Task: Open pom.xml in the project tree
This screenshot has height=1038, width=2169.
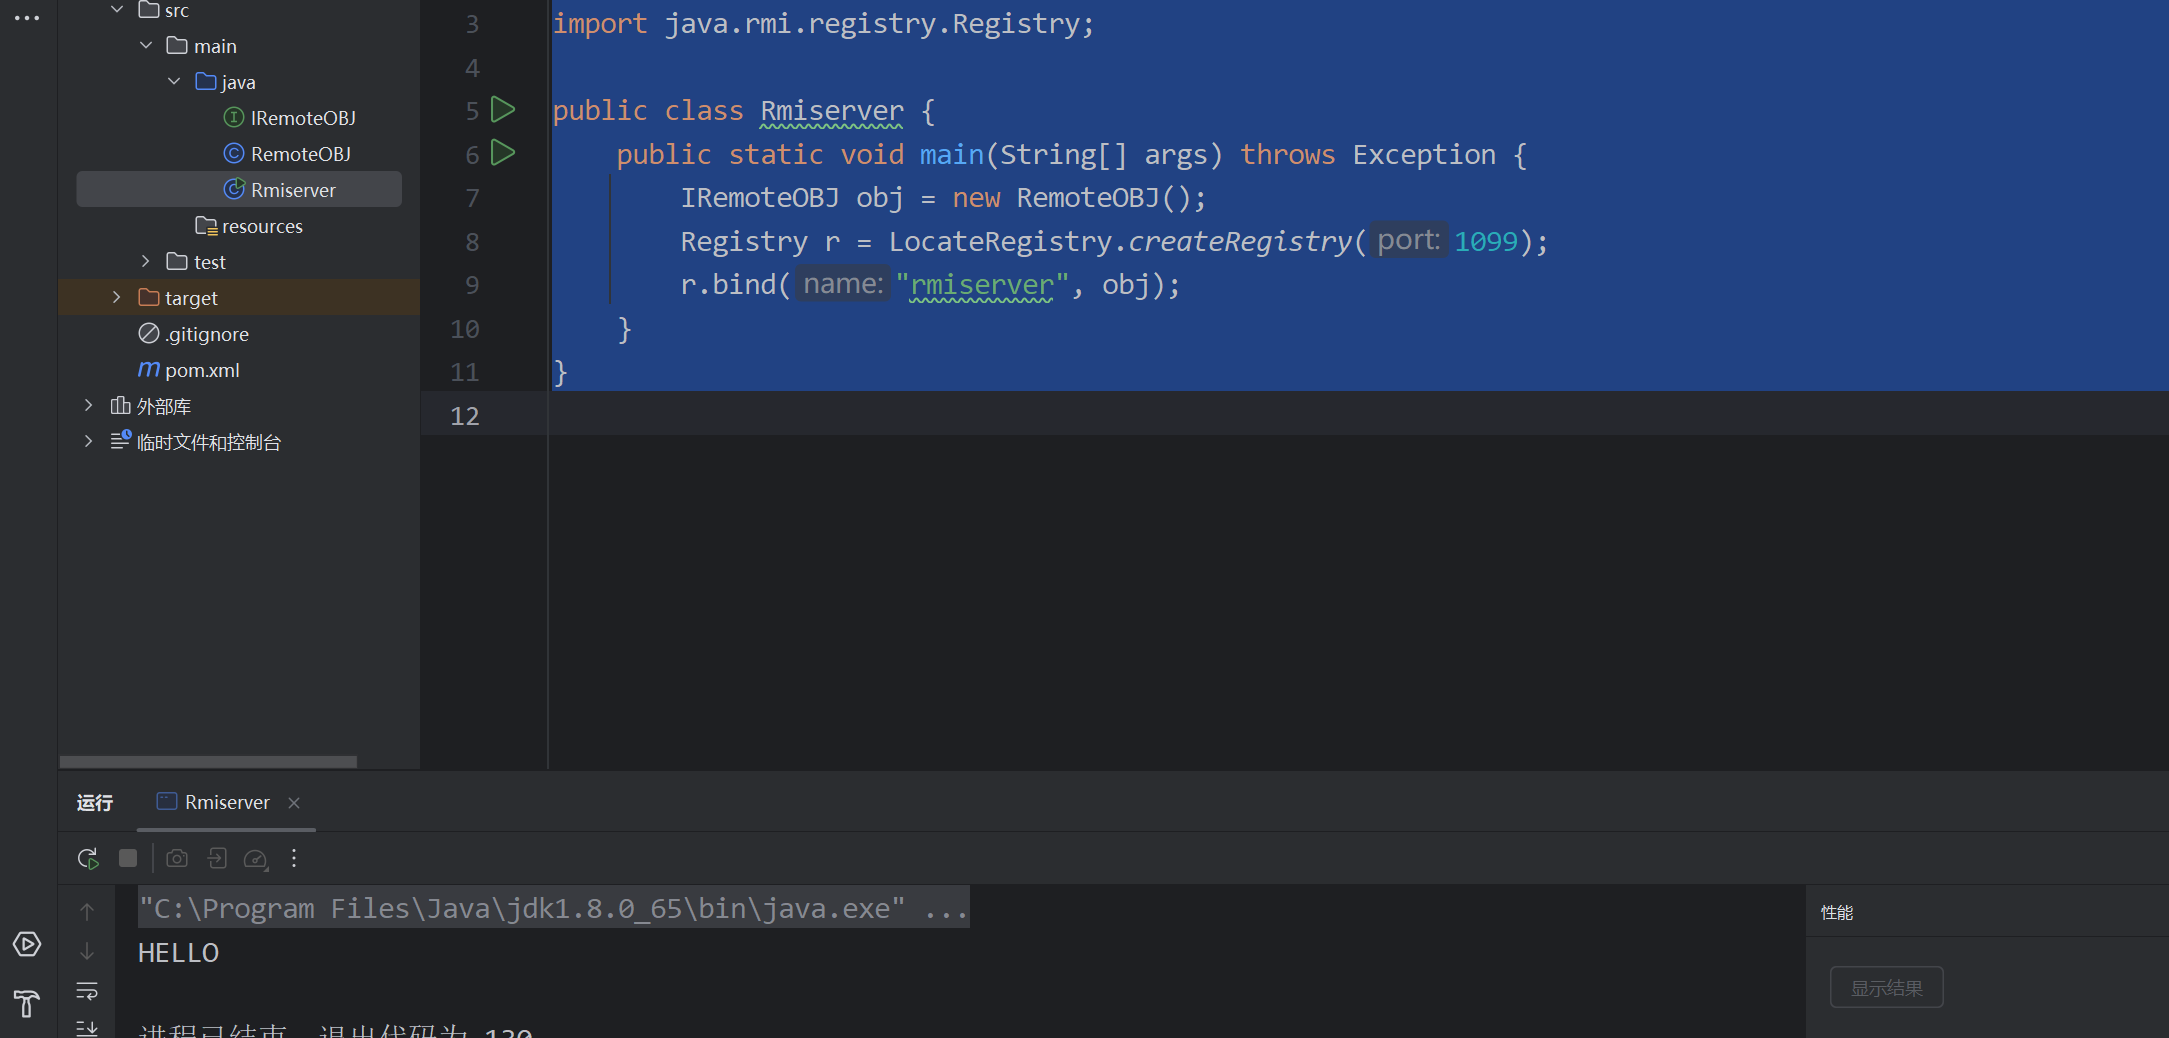Action: pyautogui.click(x=202, y=370)
